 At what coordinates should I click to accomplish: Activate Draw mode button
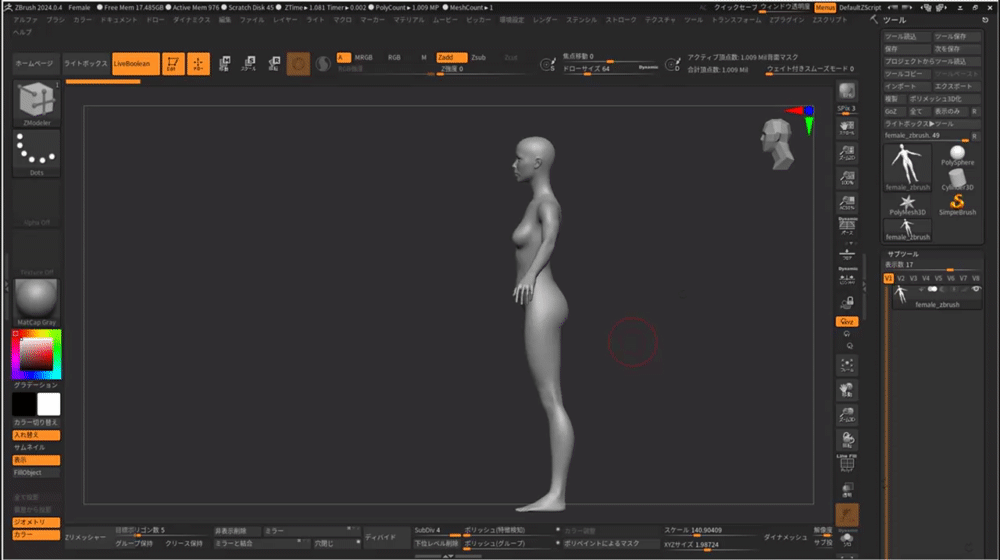198,64
